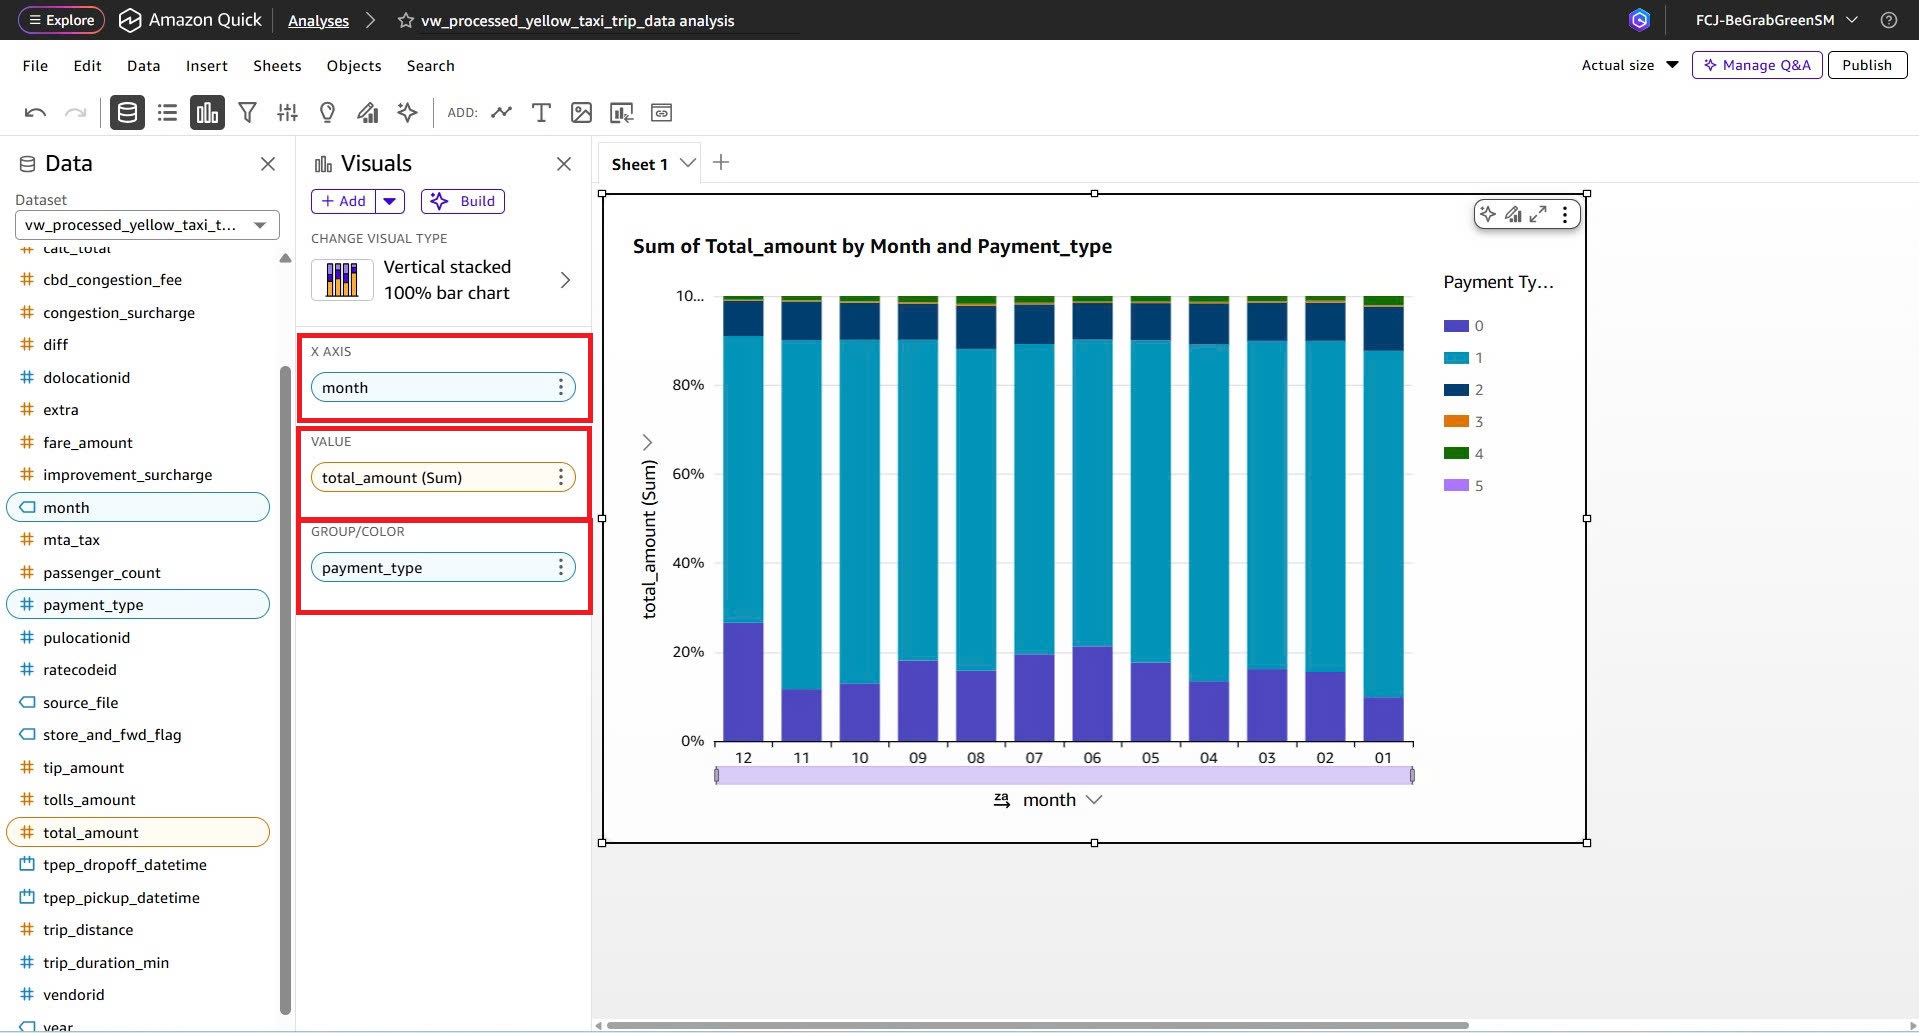
Task: Add an image from toolbar
Action: [x=581, y=113]
